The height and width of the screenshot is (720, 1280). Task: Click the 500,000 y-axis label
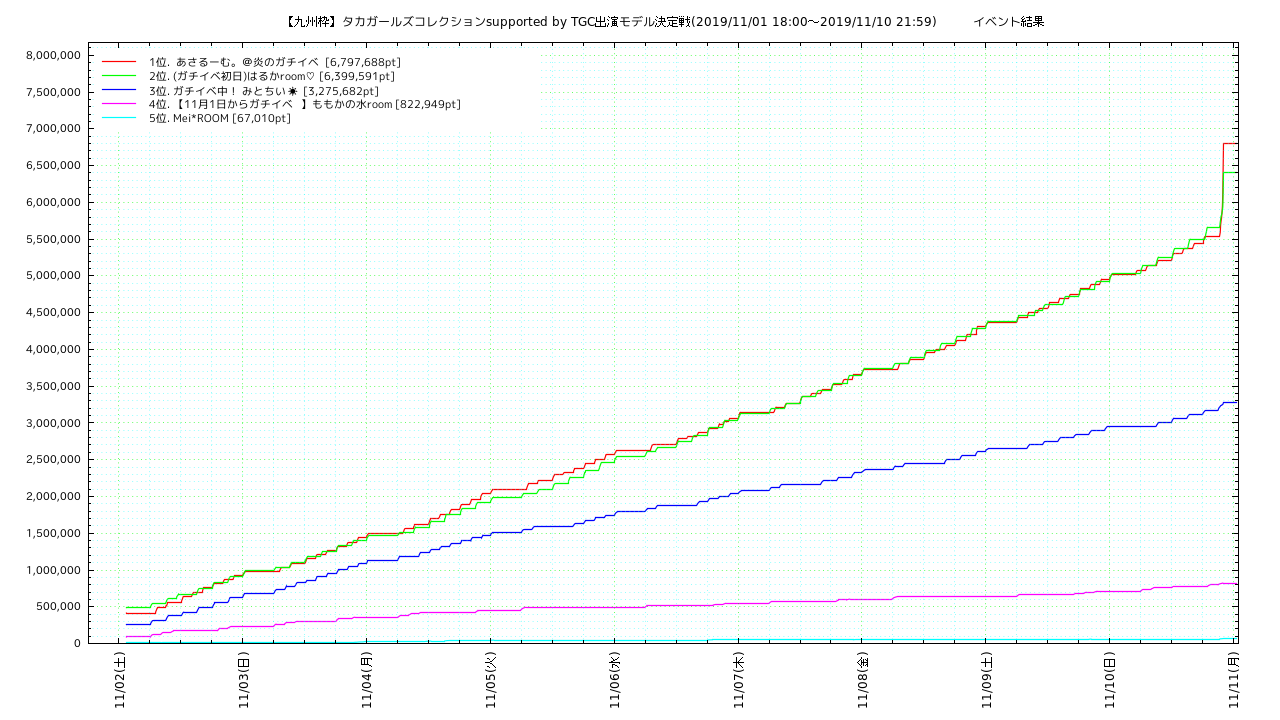pos(56,606)
